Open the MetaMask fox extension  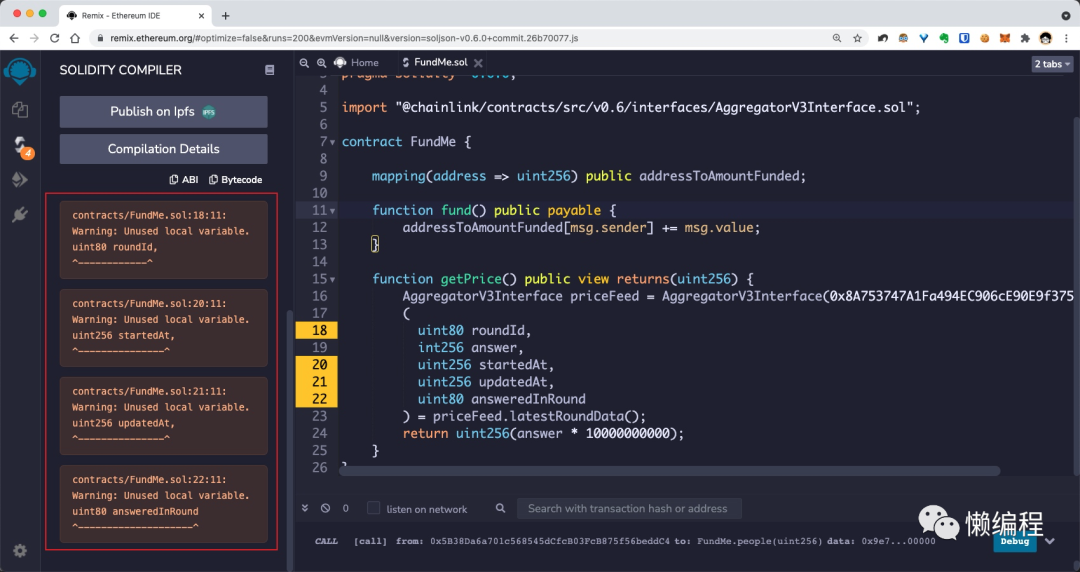coord(1005,38)
